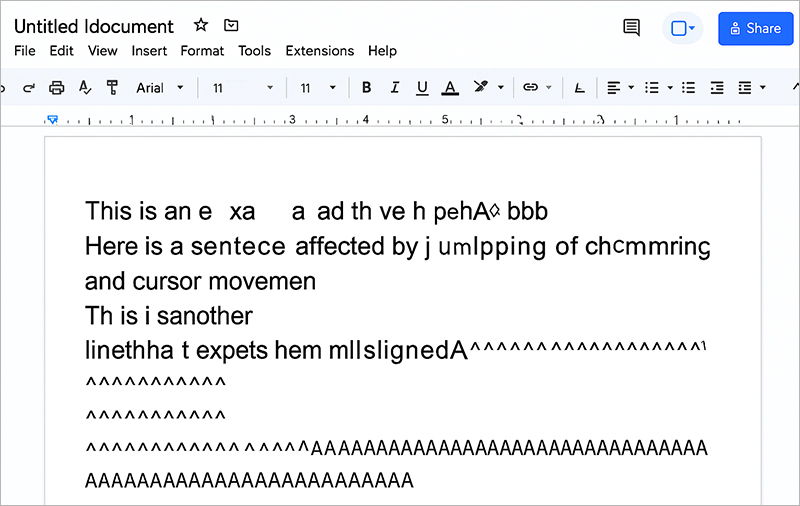
Task: Insert a link with chain icon
Action: point(531,88)
